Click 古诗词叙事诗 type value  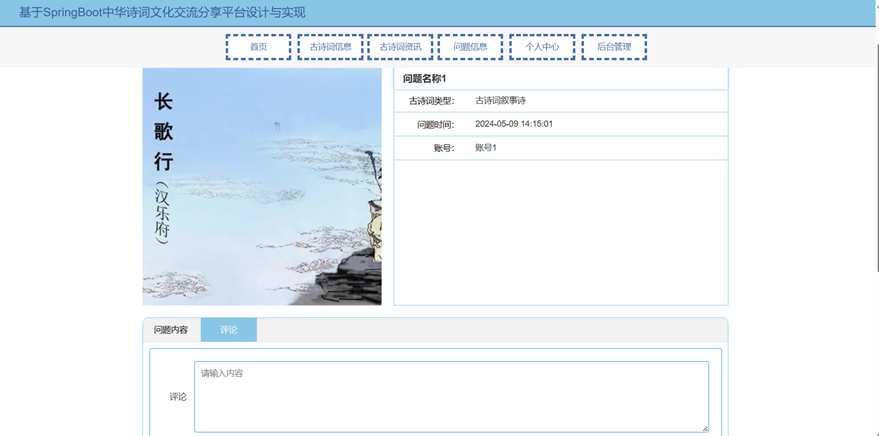pyautogui.click(x=501, y=101)
